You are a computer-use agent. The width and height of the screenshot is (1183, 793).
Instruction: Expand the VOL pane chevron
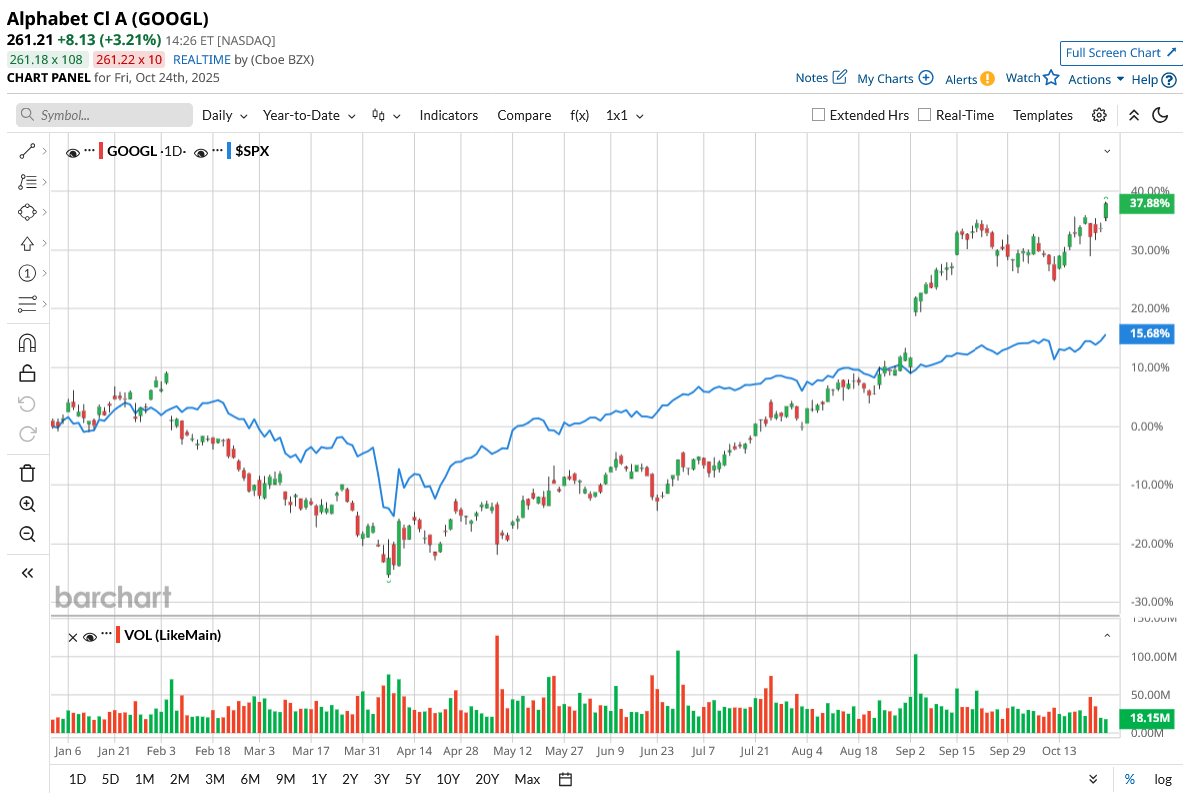coord(1107,635)
